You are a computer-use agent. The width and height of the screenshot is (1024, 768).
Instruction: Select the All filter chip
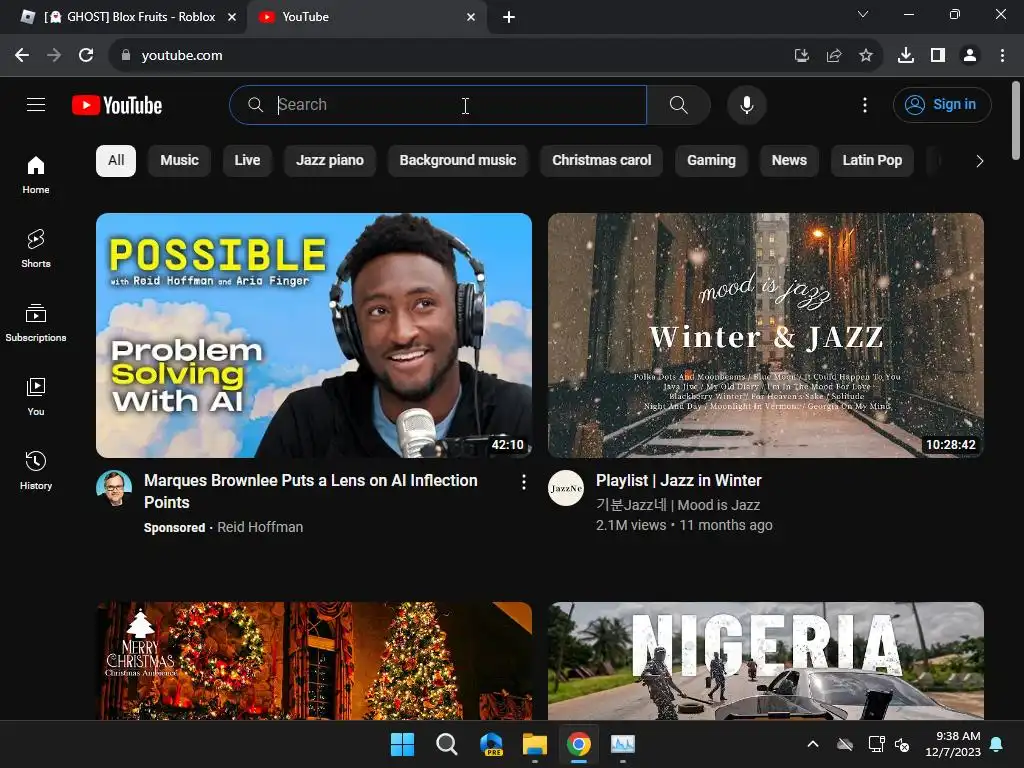(116, 161)
